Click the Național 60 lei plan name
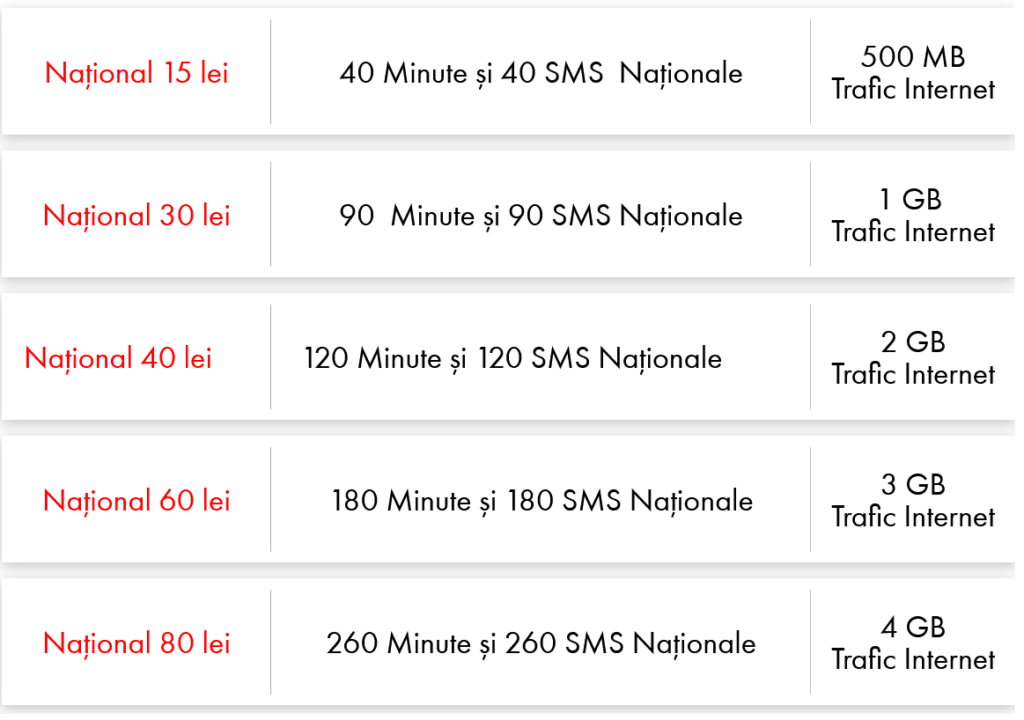This screenshot has width=1024, height=720. click(137, 500)
